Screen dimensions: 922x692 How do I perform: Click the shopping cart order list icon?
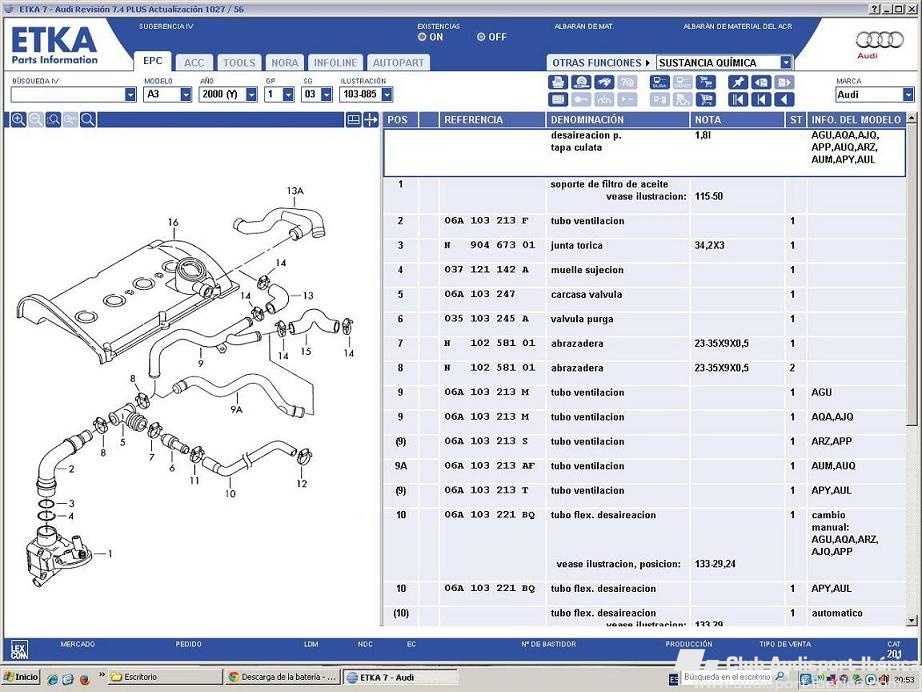pos(706,99)
